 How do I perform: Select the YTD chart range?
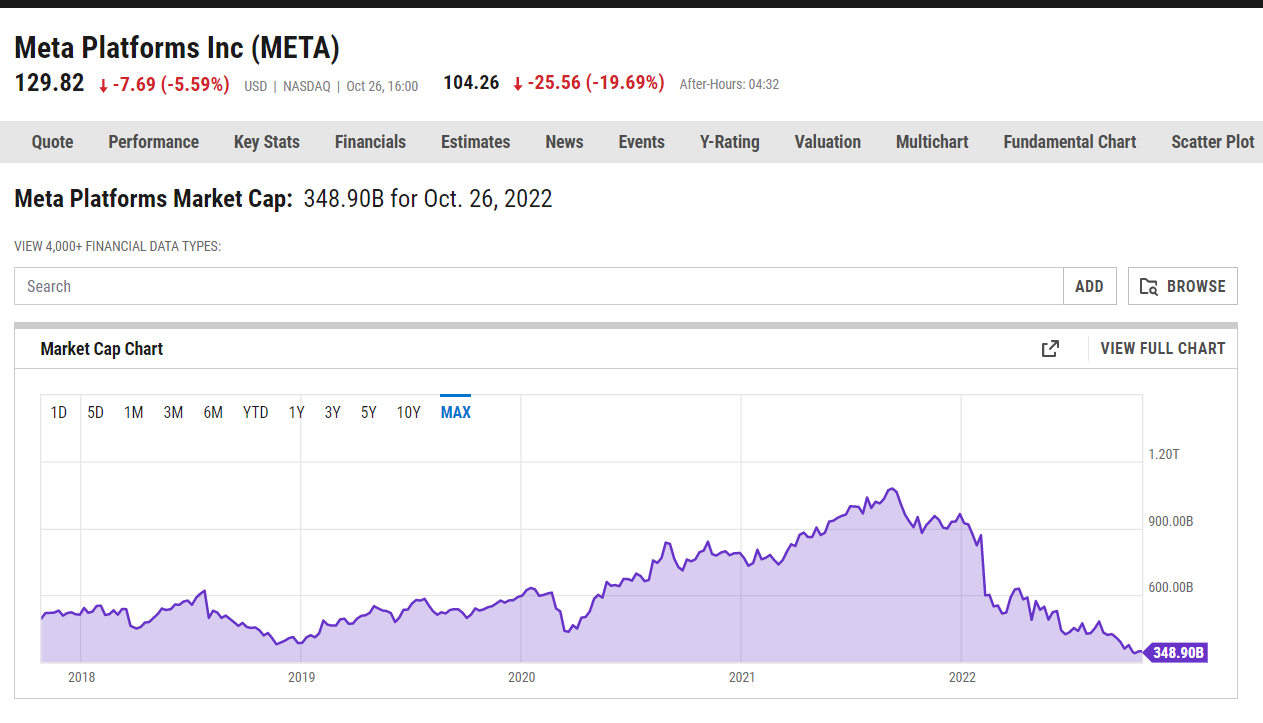256,412
